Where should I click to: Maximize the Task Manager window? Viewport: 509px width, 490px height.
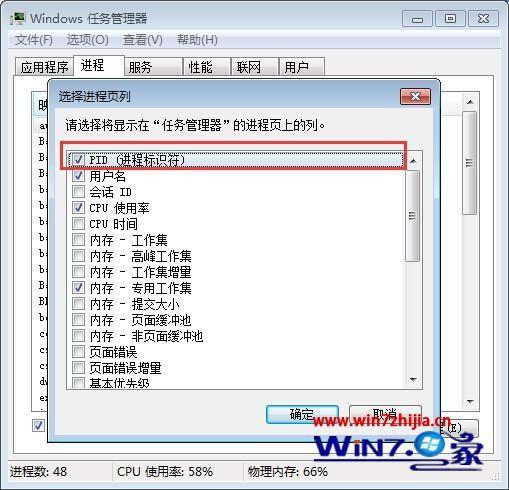coord(450,19)
